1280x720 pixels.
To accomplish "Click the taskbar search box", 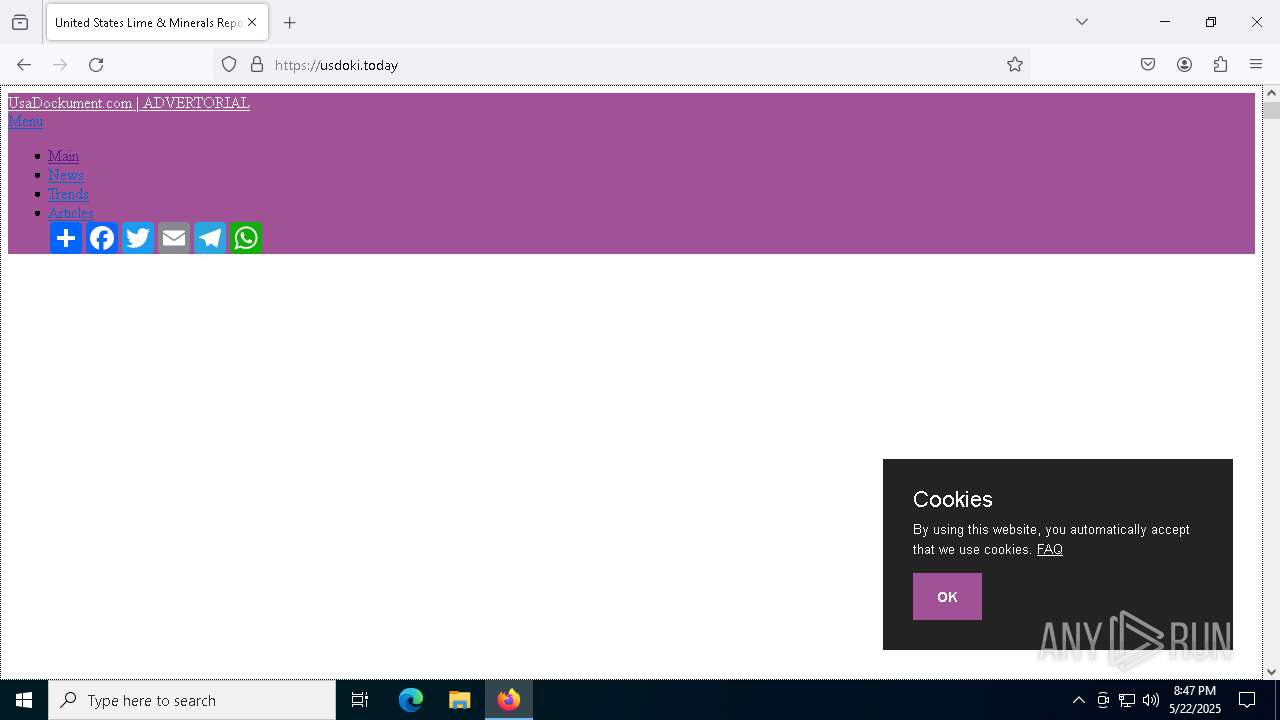I will point(192,700).
